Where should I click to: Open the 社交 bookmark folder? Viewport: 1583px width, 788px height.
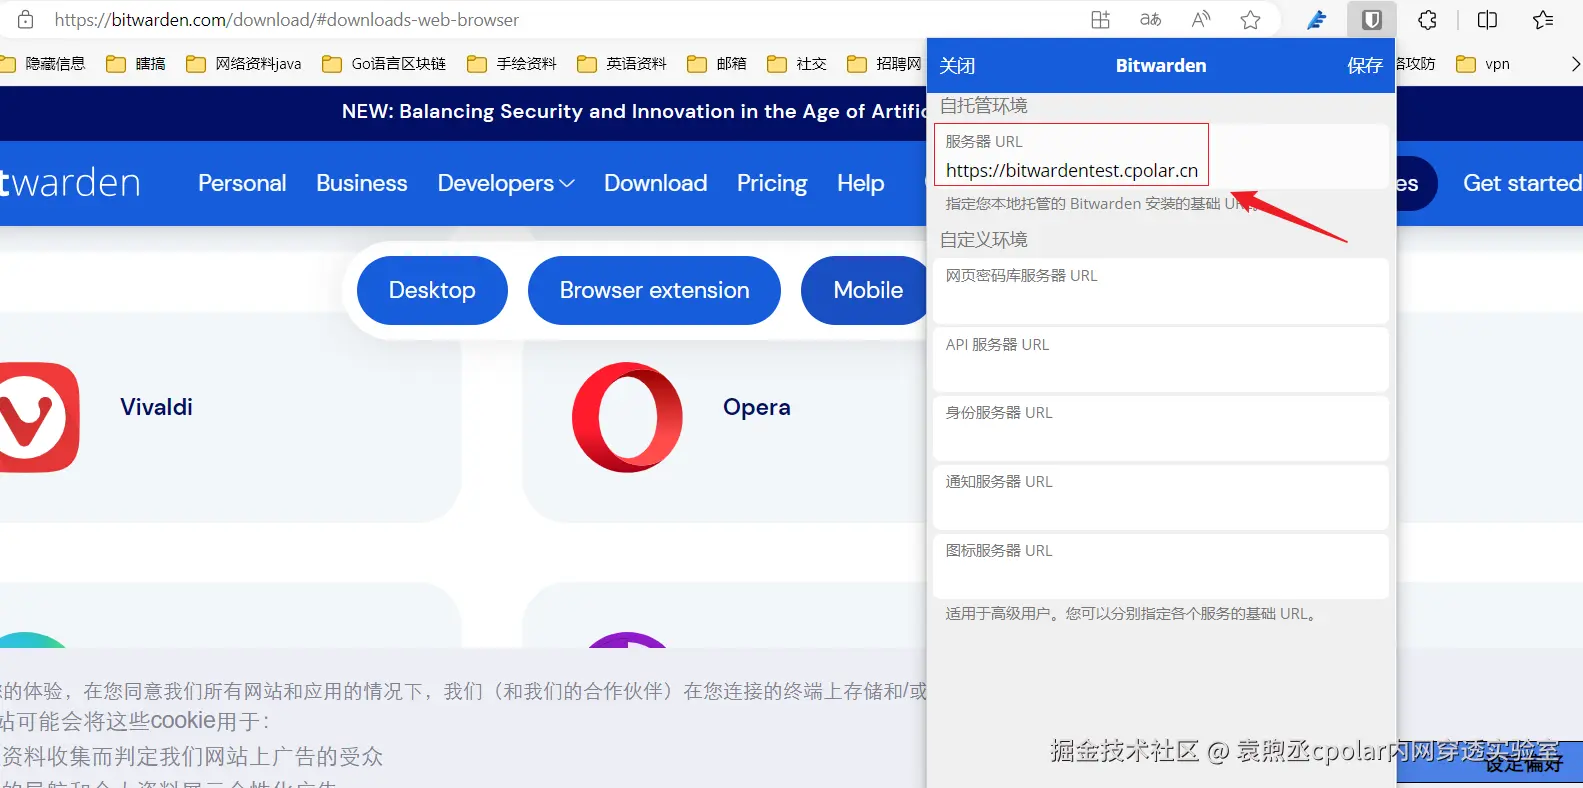pos(797,64)
